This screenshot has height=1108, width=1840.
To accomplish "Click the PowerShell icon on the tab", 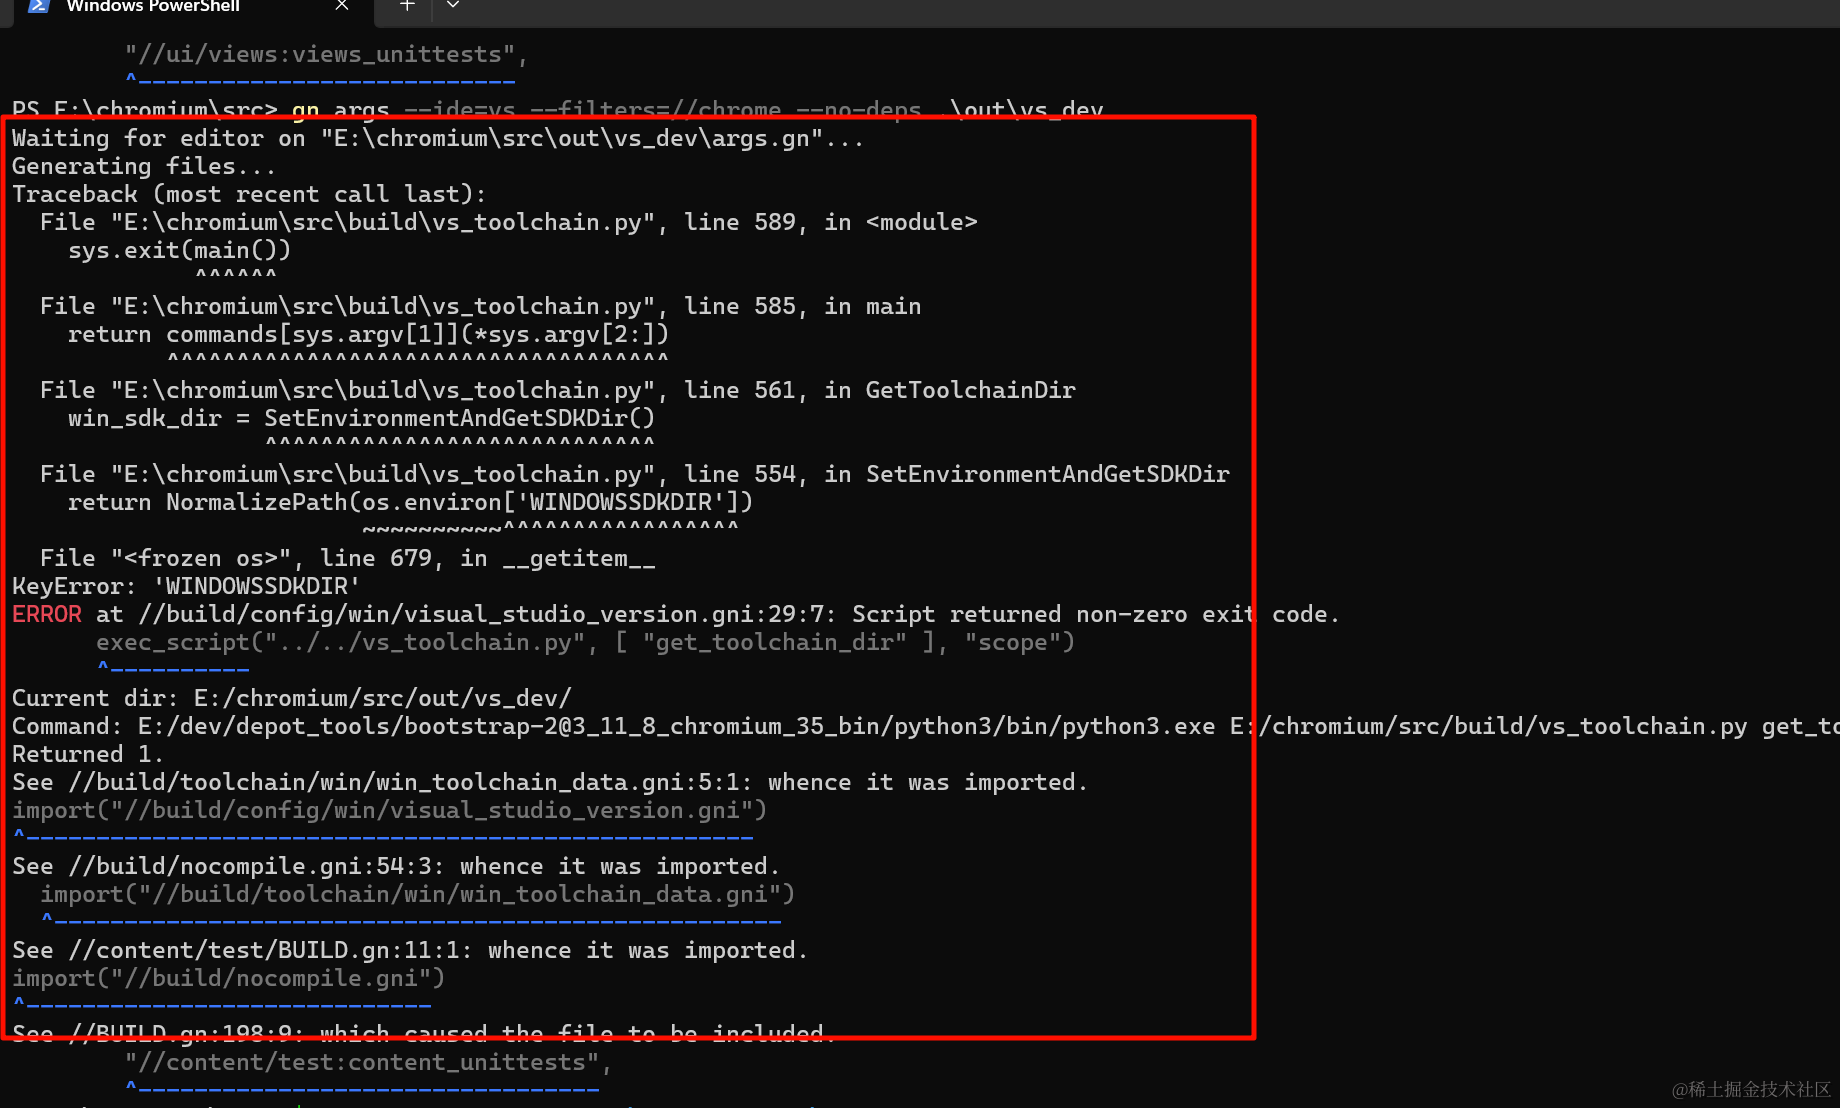I will (38, 6).
